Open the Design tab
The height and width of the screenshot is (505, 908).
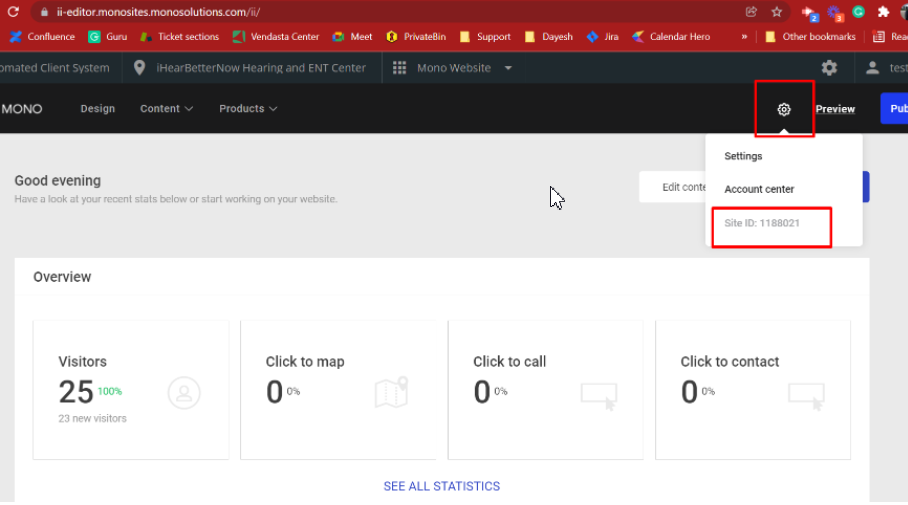click(x=98, y=109)
